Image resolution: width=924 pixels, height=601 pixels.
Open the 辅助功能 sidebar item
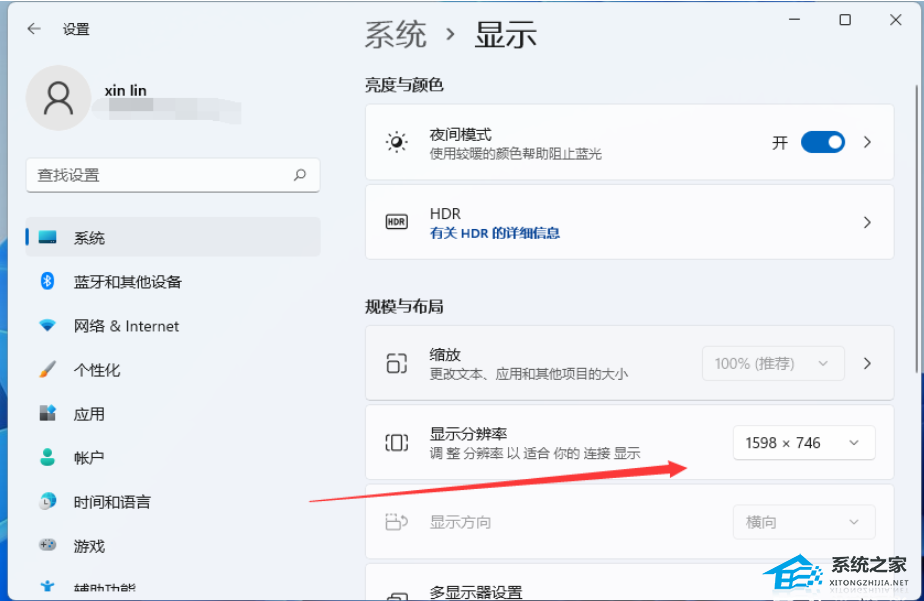coord(104,588)
